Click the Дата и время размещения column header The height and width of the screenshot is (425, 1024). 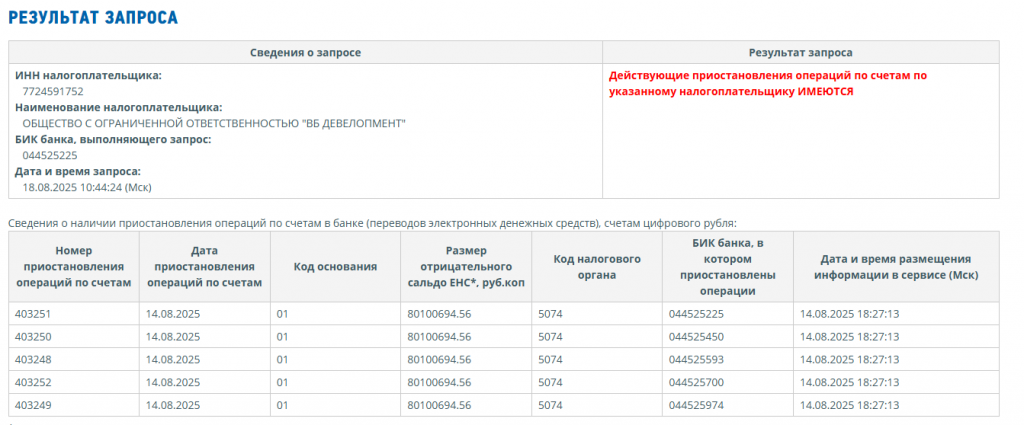pyautogui.click(x=896, y=266)
